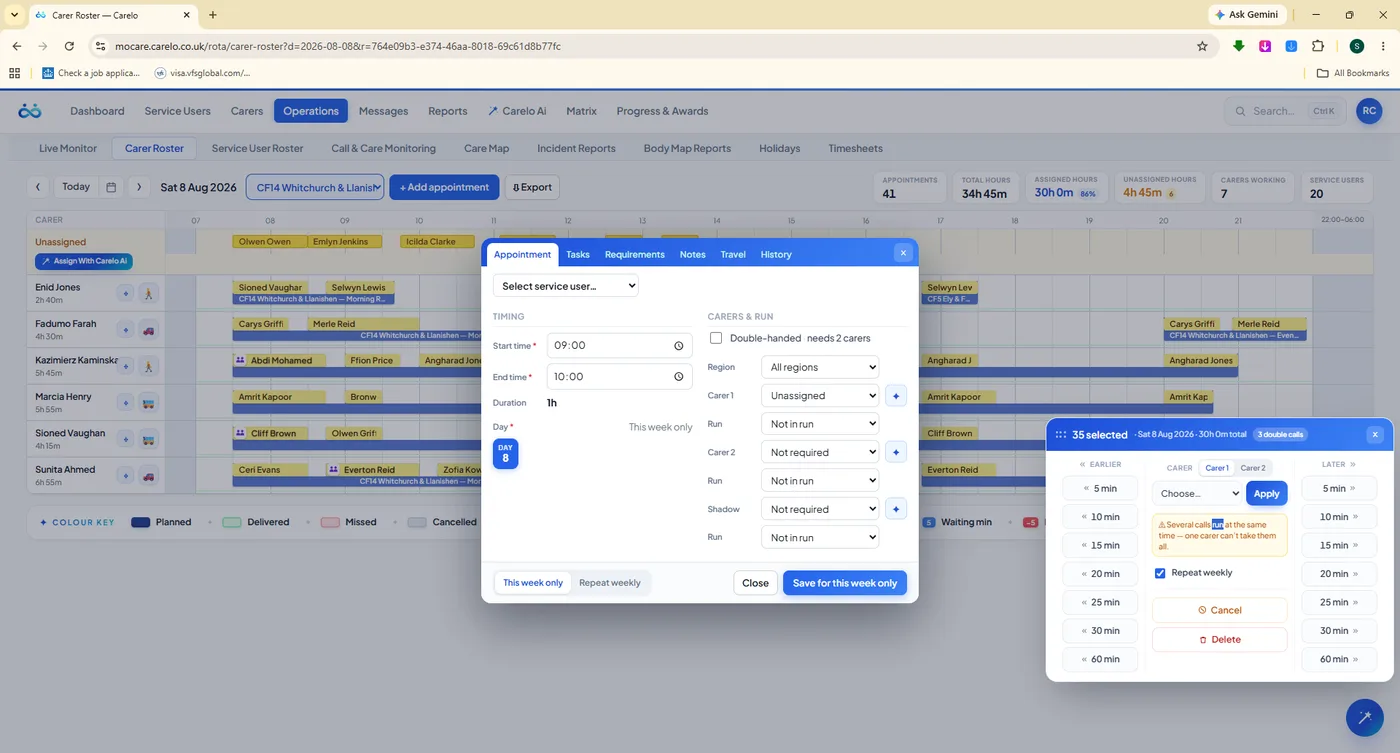Click the walking icon for Kazimierz Kaminska
This screenshot has width=1400, height=753.
(x=148, y=366)
